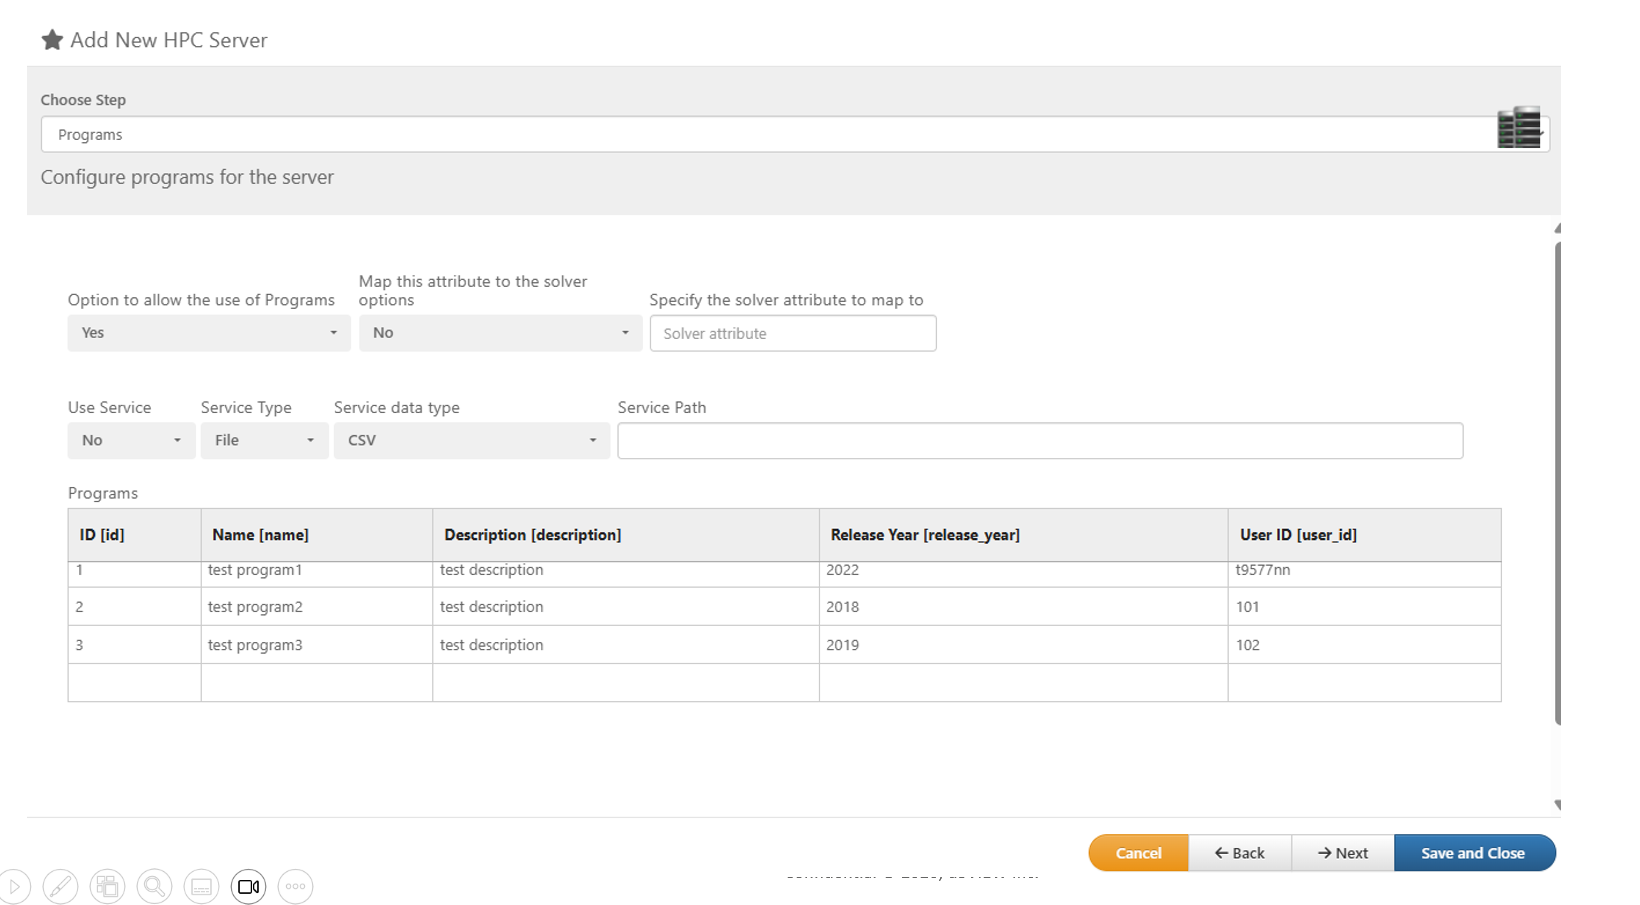Viewport: 1640px width, 905px height.
Task: Click the play arrow icon in the presentation toolbar
Action: pyautogui.click(x=14, y=887)
